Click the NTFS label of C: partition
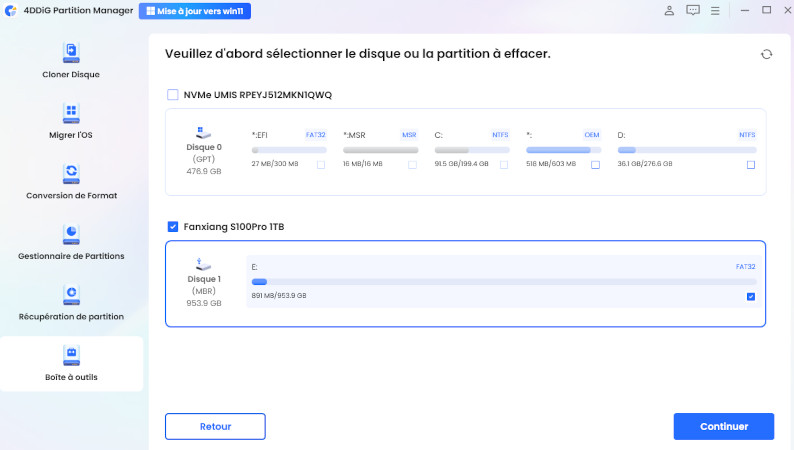The image size is (794, 450). click(500, 135)
